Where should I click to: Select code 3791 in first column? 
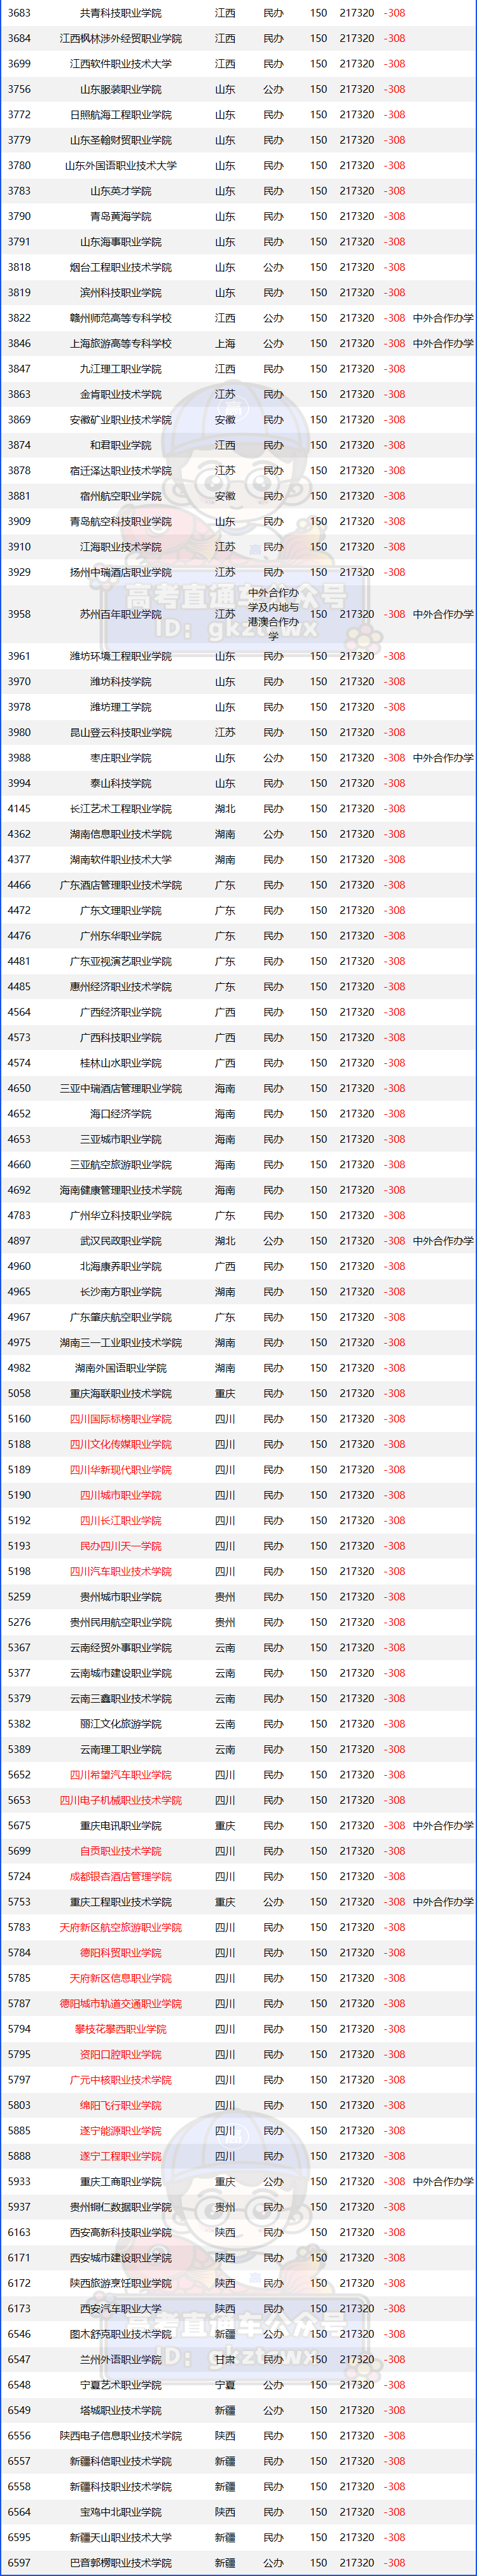(19, 242)
